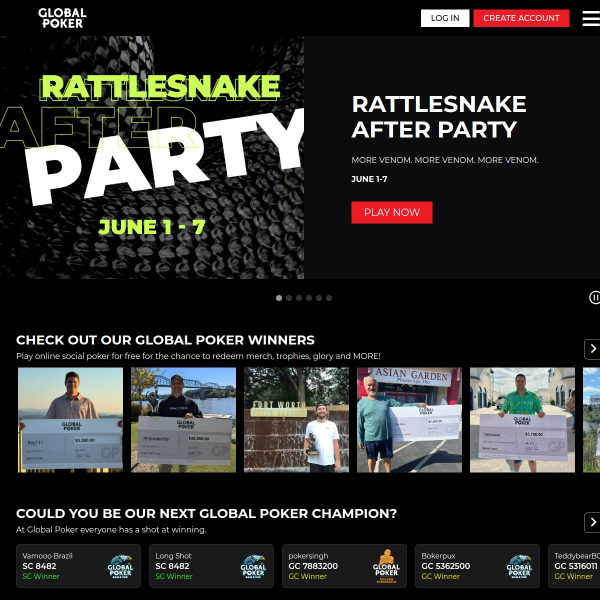Click 'At Global Poker everyone has a shot' text
The width and height of the screenshot is (600, 600).
click(111, 530)
